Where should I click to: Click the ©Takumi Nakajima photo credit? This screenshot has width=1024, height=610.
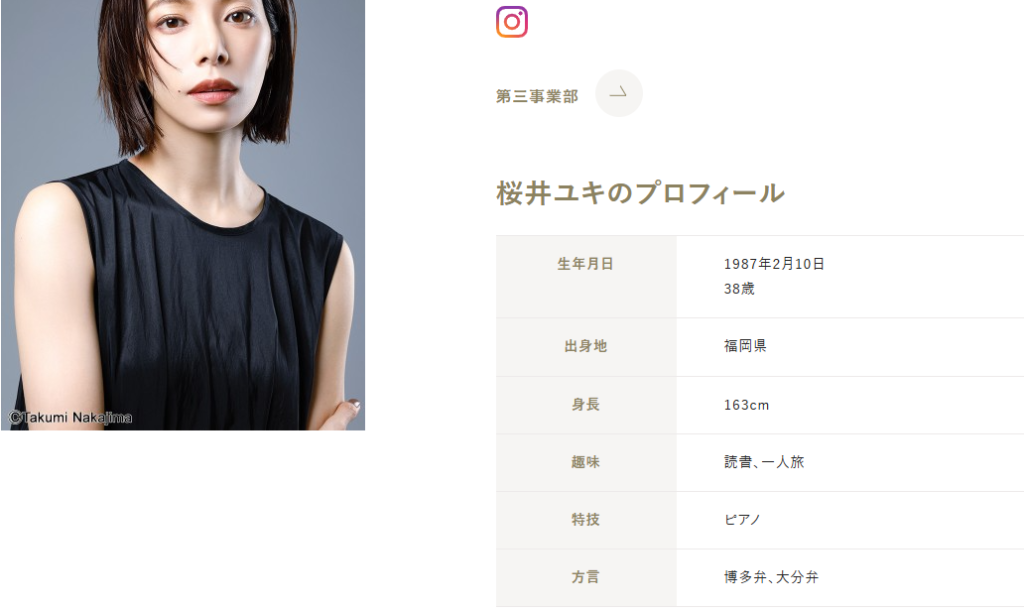coord(71,417)
